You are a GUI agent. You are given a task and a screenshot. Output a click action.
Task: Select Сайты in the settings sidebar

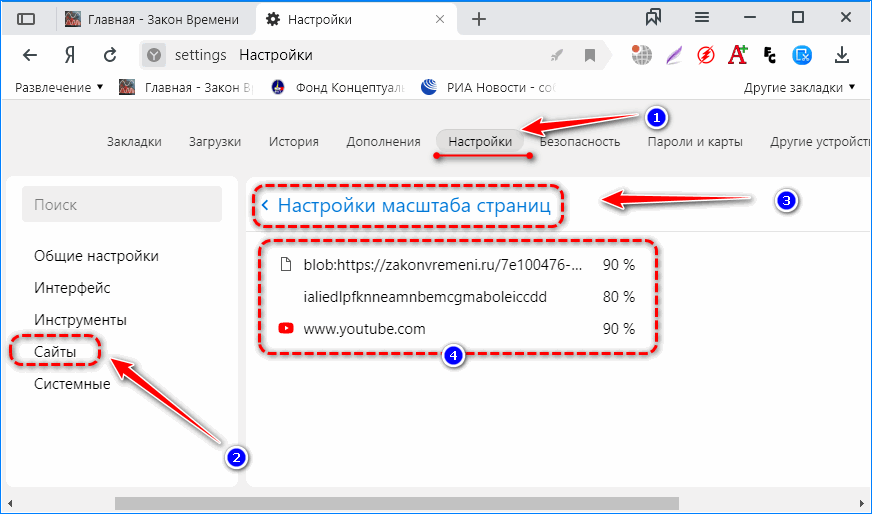coord(56,352)
